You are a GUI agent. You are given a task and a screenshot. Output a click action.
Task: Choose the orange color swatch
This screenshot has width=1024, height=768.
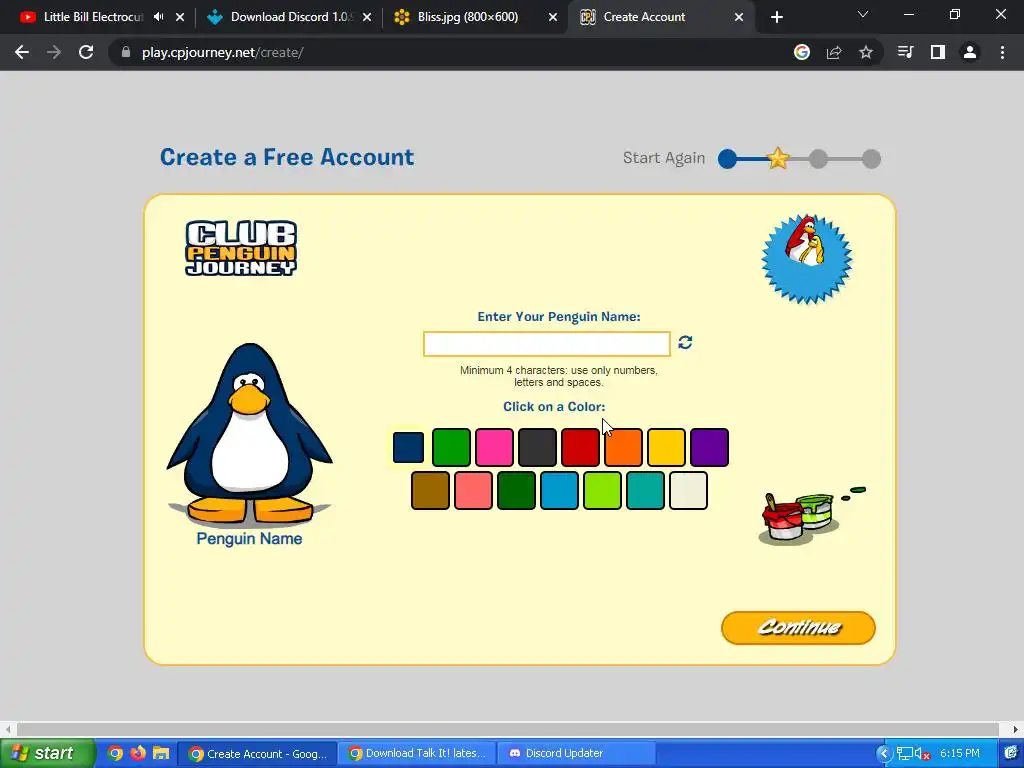click(623, 447)
